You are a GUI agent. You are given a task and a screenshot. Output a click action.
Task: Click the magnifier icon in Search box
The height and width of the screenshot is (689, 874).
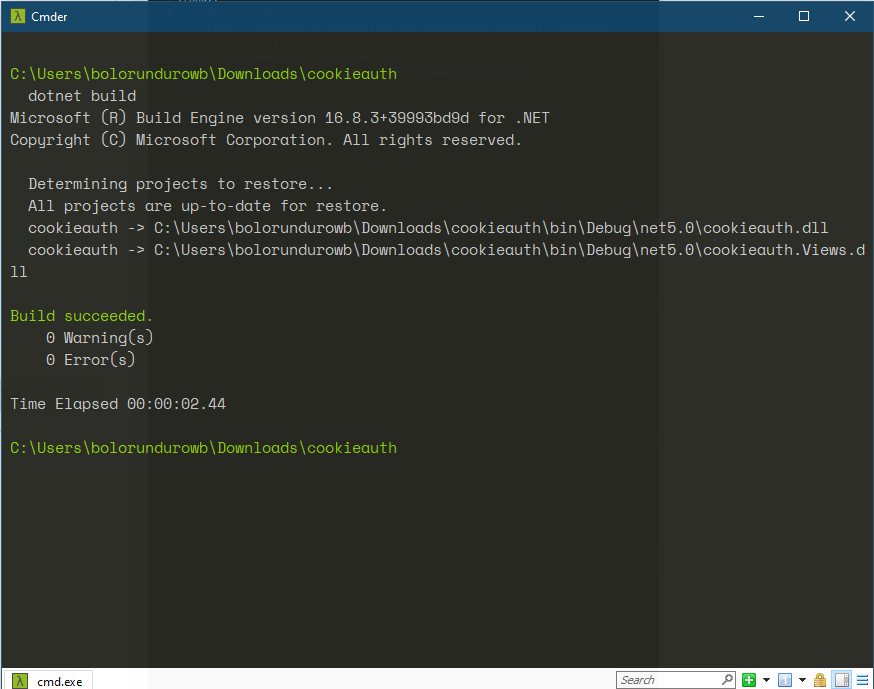pos(727,680)
